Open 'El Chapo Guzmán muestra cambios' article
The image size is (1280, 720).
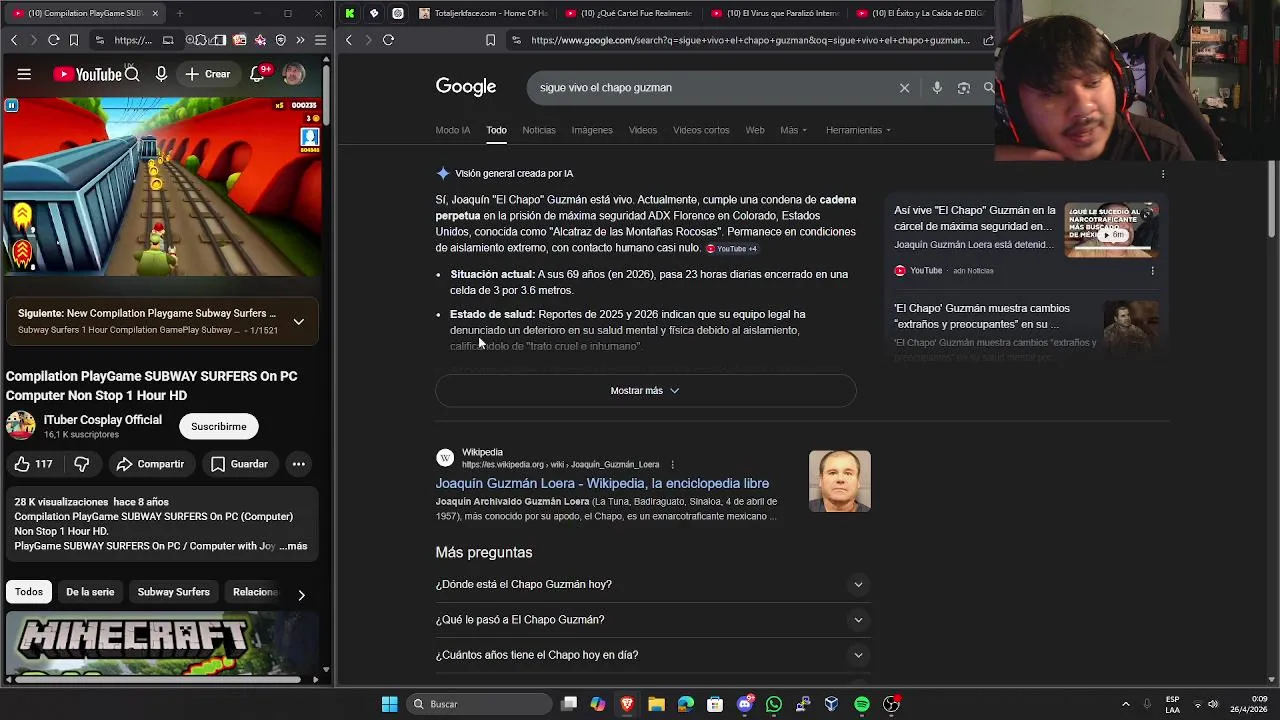coord(982,316)
